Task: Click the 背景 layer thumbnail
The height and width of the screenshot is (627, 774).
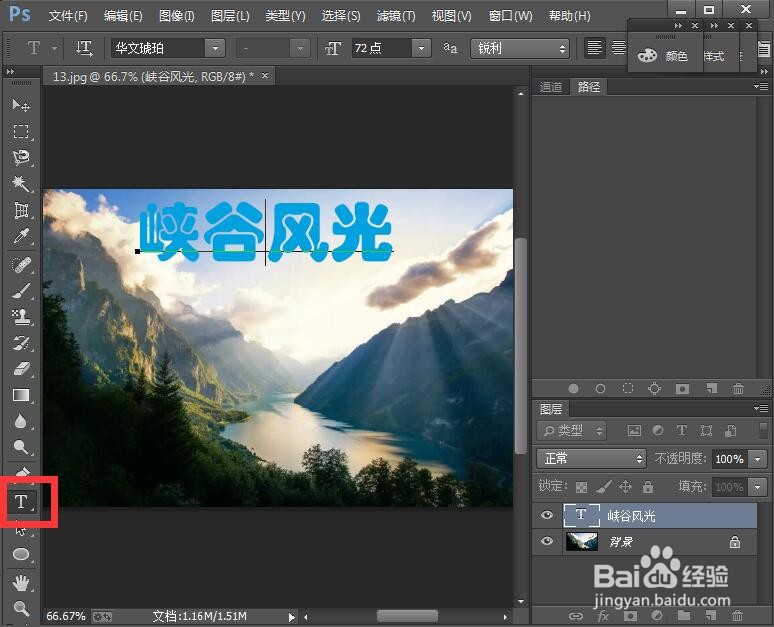Action: coord(581,541)
